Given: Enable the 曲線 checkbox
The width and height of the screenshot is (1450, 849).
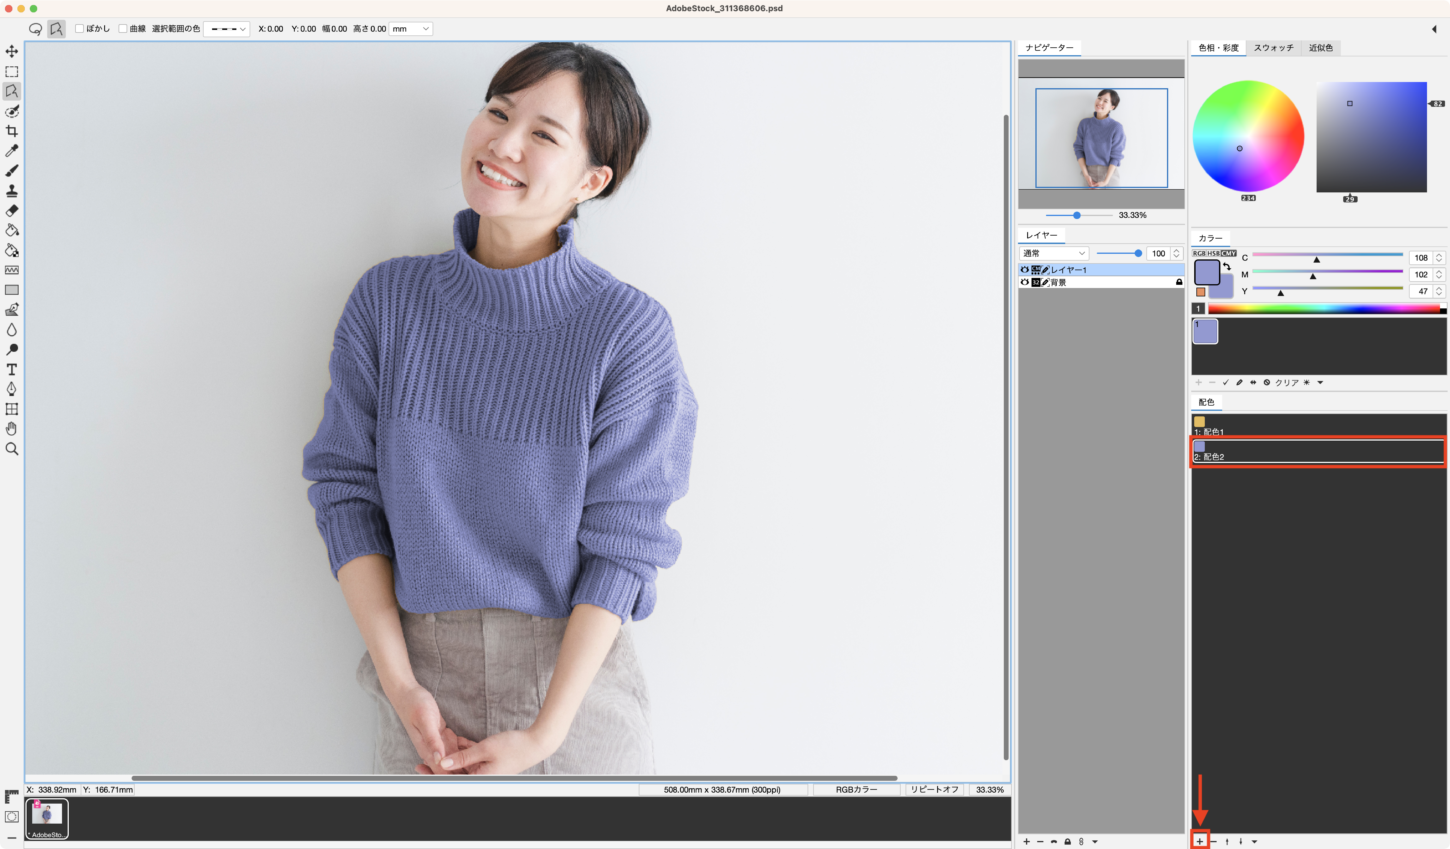Looking at the screenshot, I should pos(123,29).
